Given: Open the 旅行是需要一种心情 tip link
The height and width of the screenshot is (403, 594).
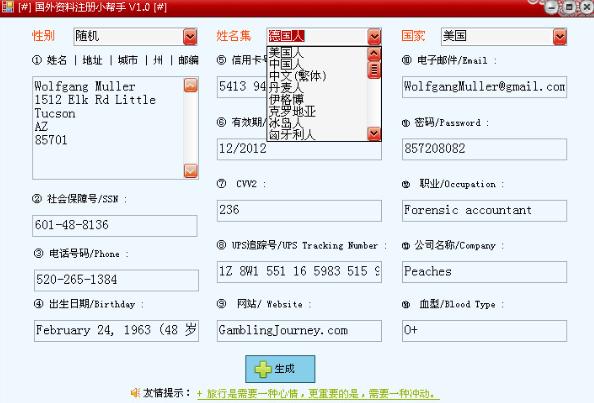Looking at the screenshot, I should point(317,394).
